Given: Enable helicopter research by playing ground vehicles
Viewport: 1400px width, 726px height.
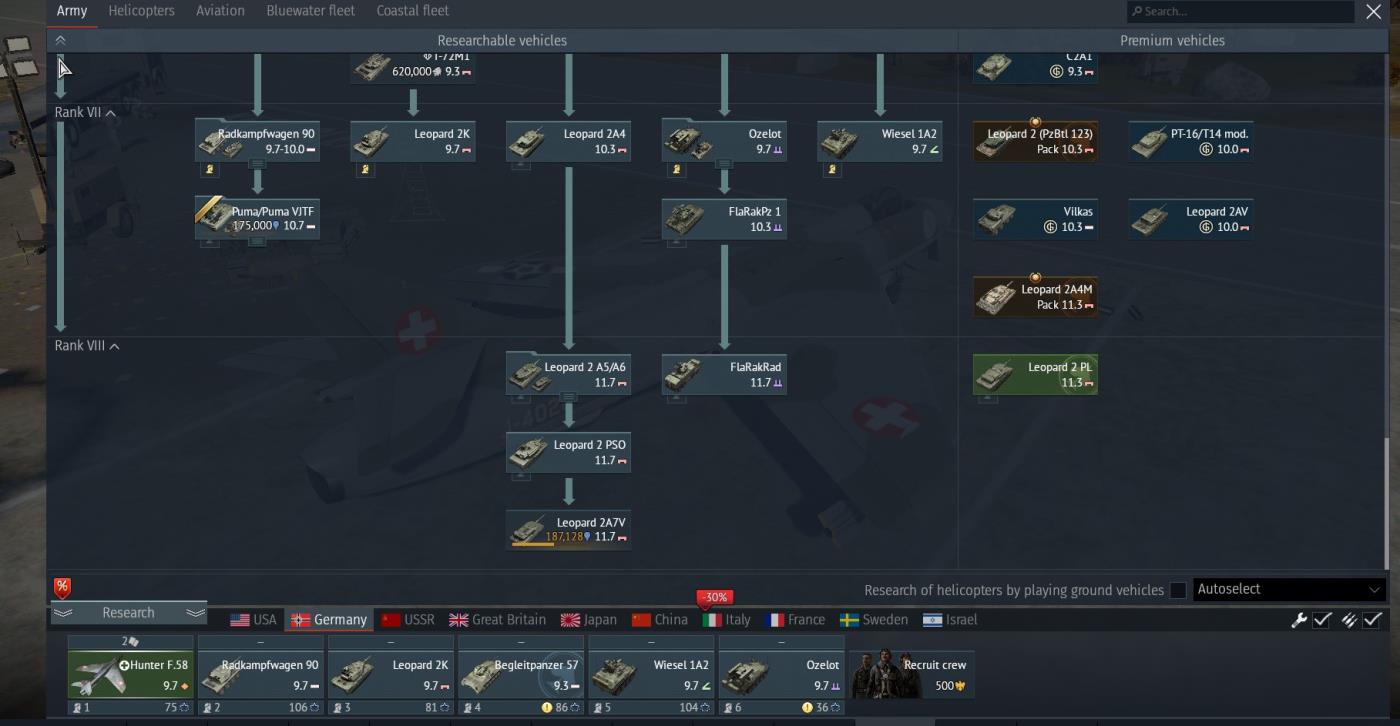Looking at the screenshot, I should pos(1178,590).
